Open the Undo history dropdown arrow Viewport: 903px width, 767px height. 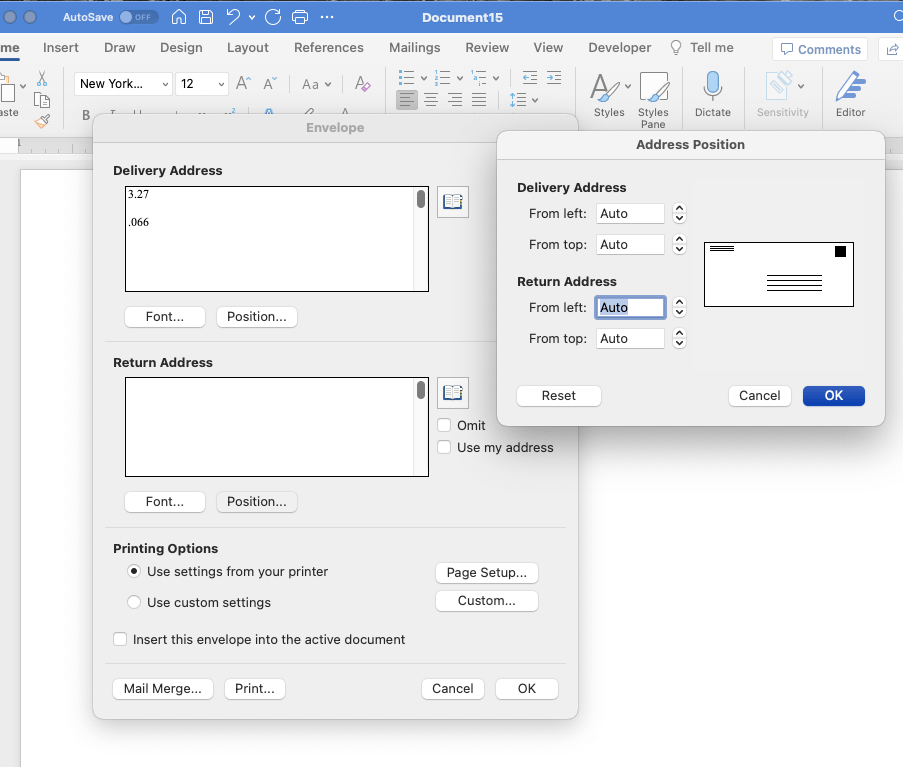(x=252, y=18)
